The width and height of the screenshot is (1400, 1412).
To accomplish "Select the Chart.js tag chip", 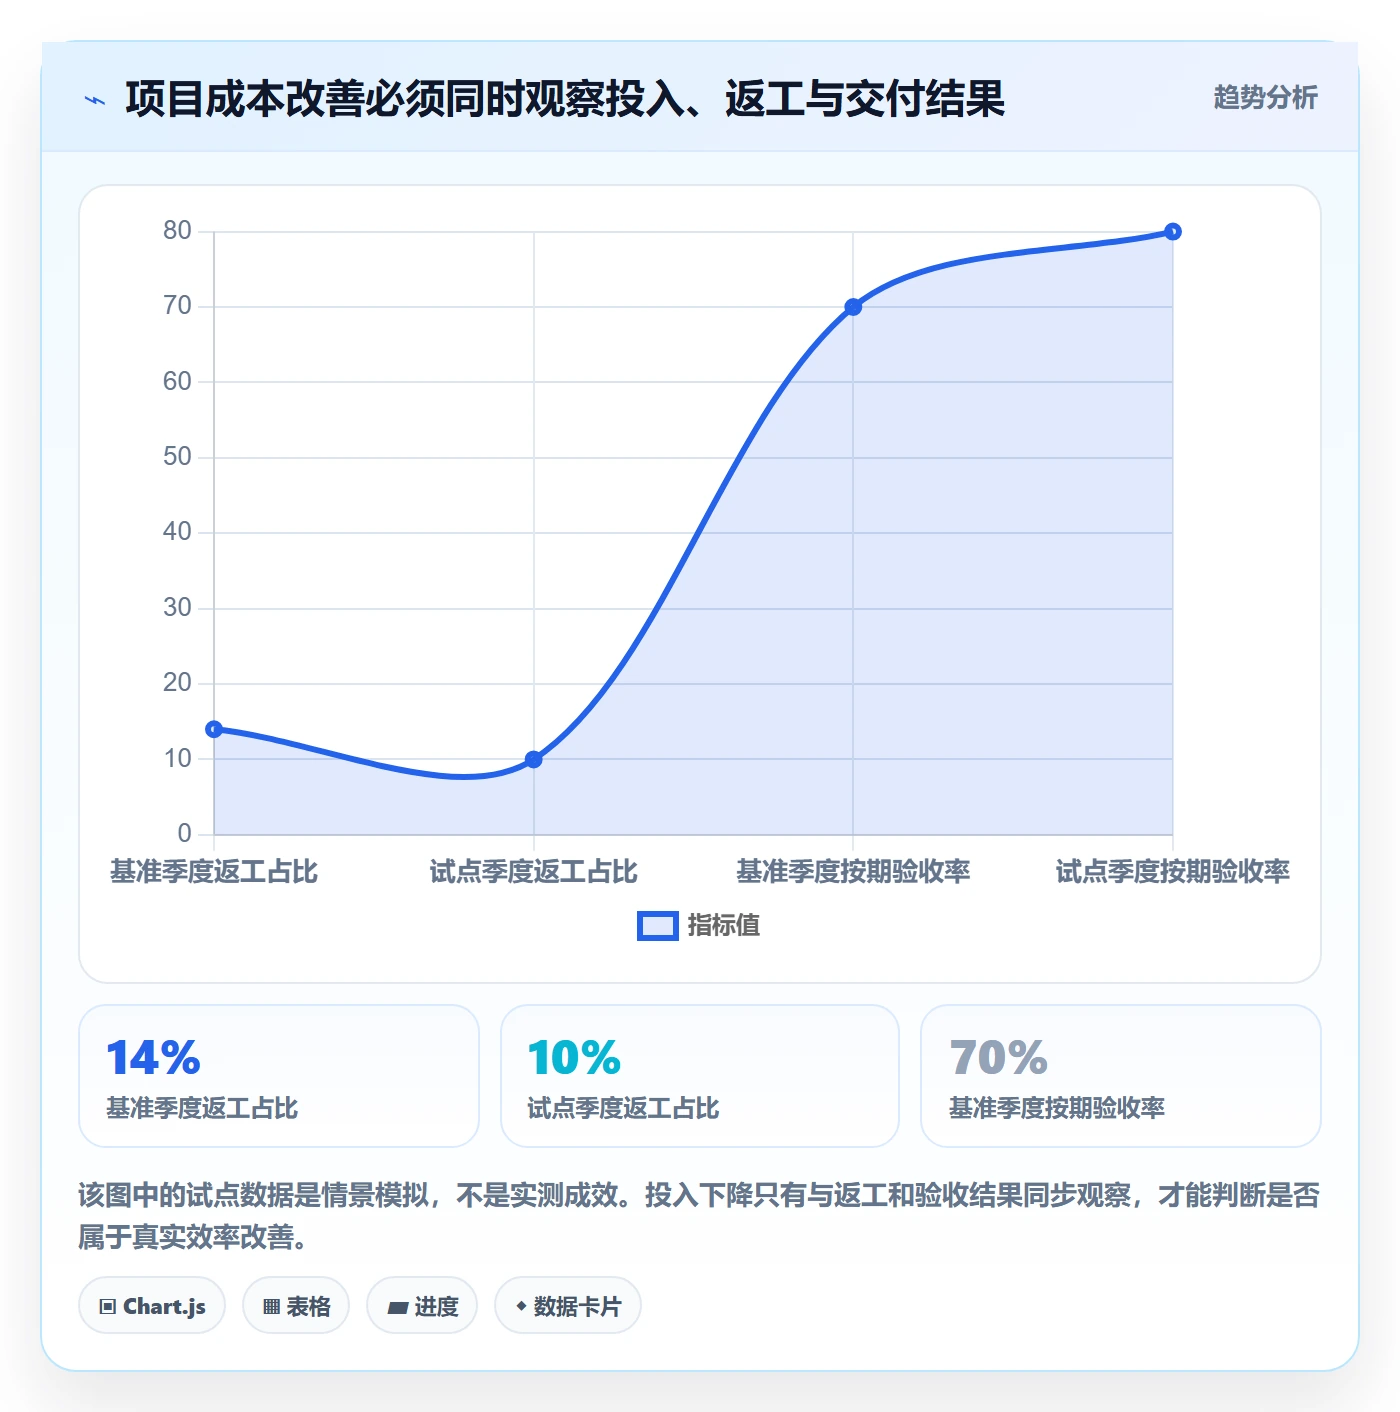I will (152, 1306).
